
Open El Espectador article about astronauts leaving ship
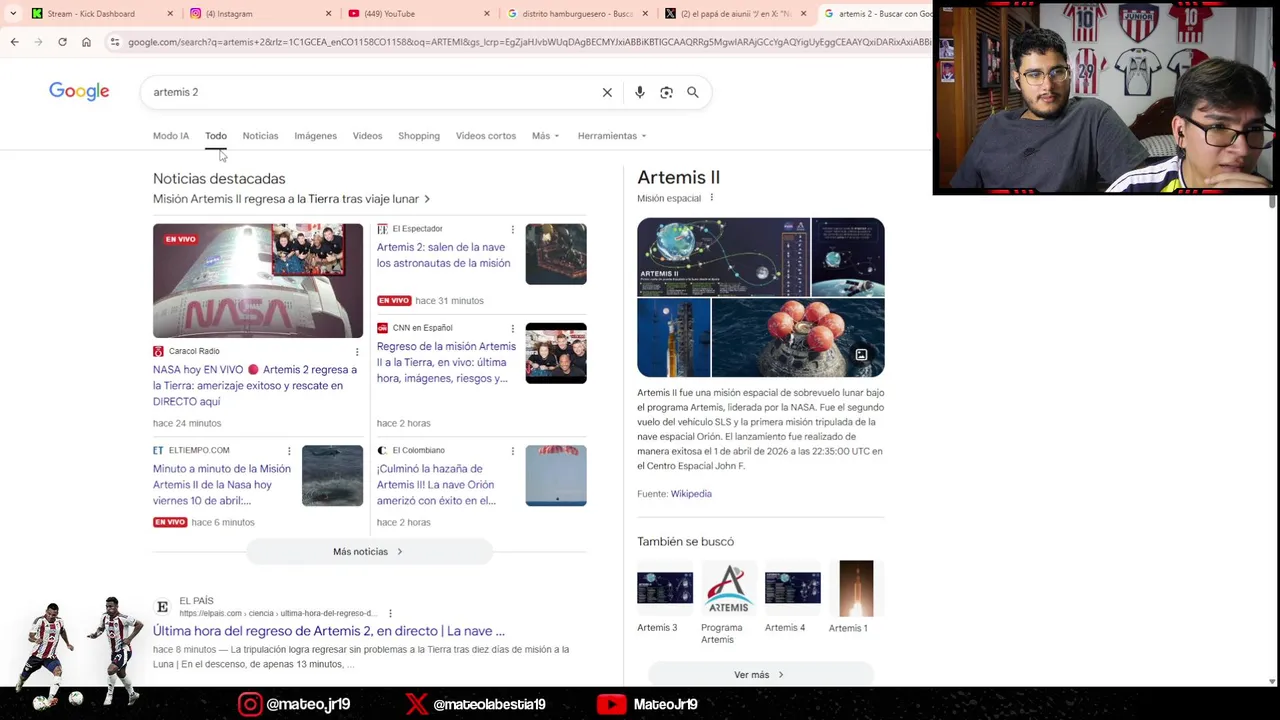(443, 255)
